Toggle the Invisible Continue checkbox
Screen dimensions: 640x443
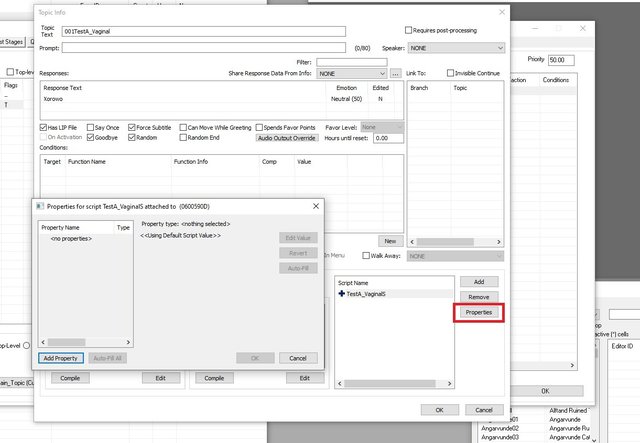pos(450,73)
